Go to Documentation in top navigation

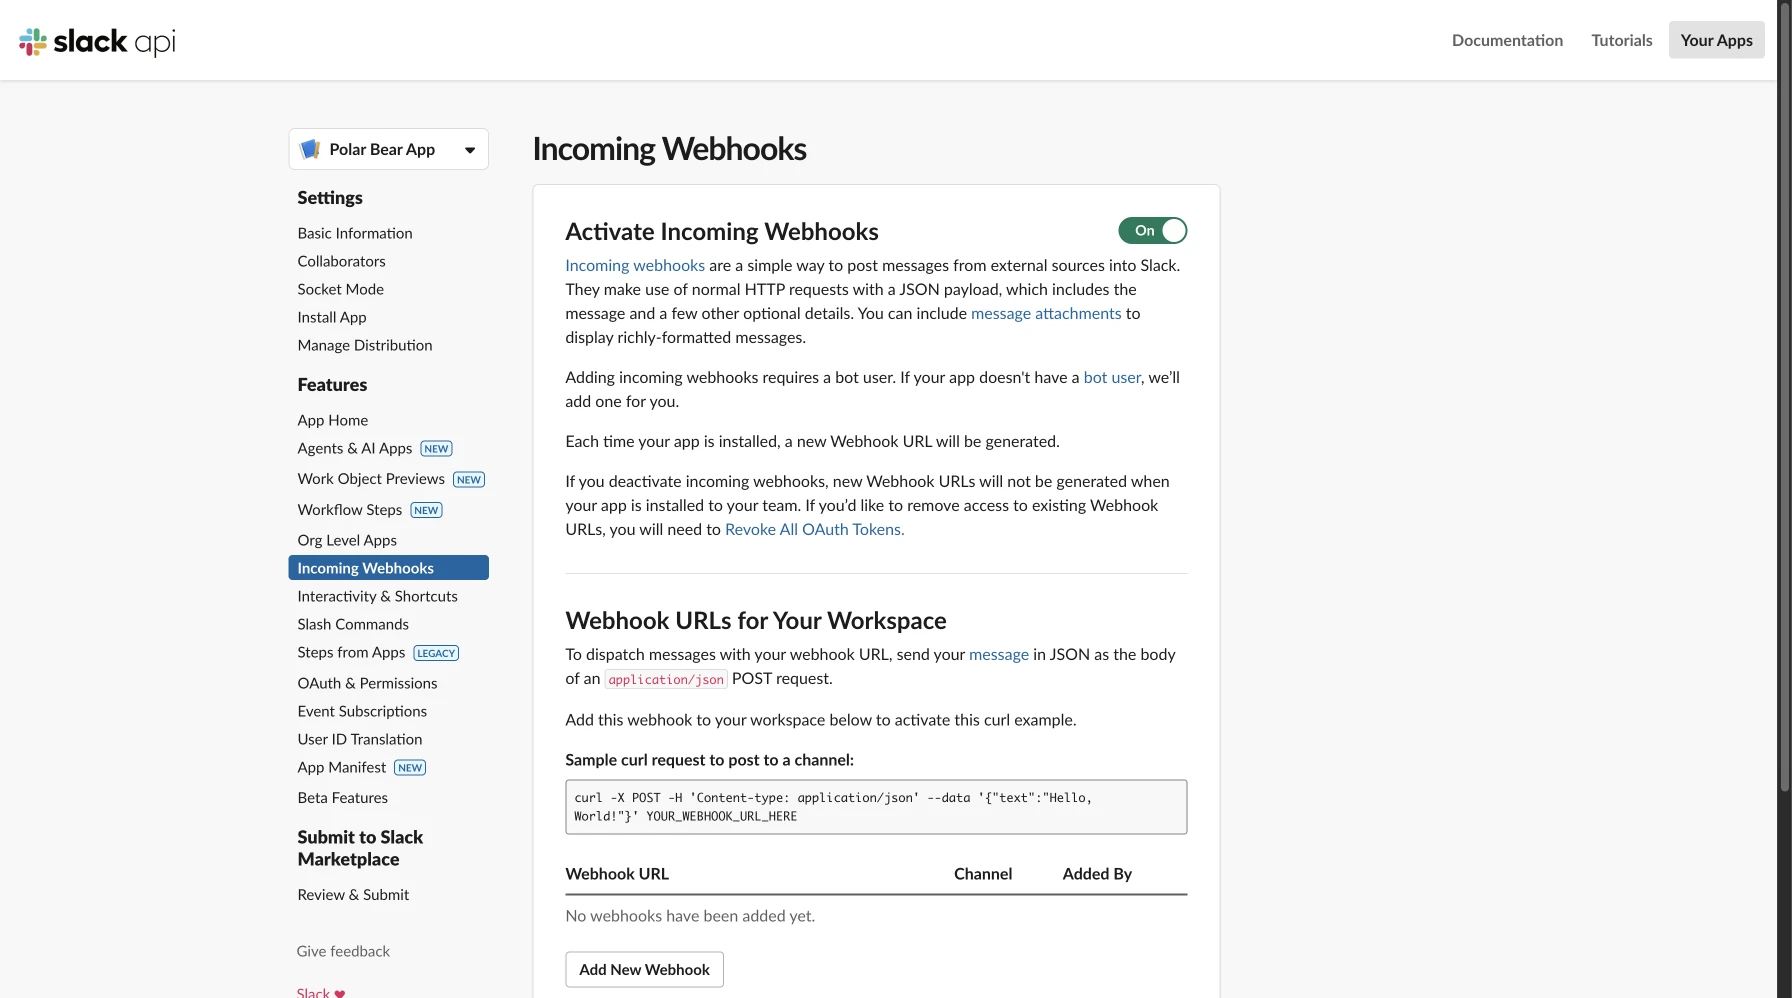[x=1507, y=40]
